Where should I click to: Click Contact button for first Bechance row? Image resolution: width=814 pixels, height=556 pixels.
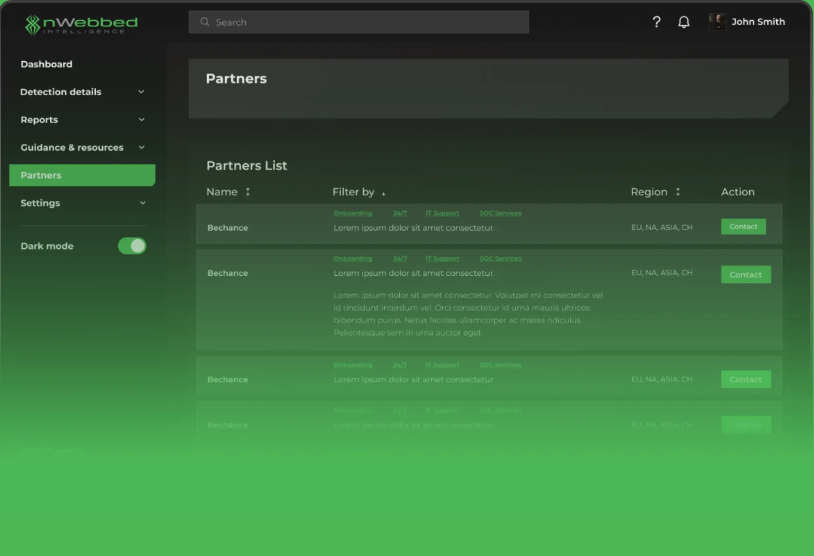[743, 227]
